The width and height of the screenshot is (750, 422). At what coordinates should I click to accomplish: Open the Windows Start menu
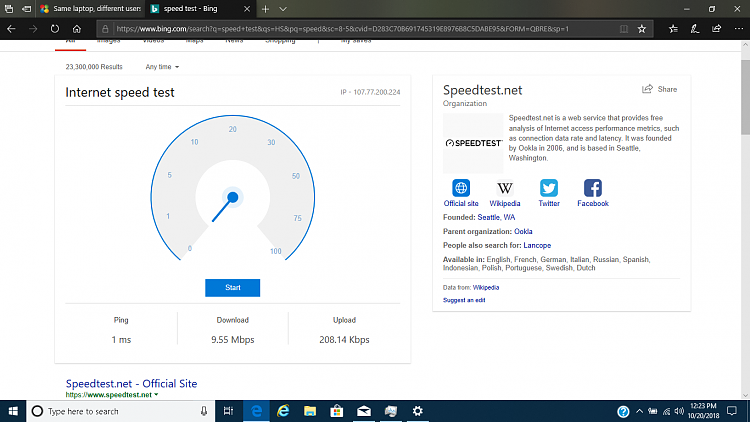13,411
